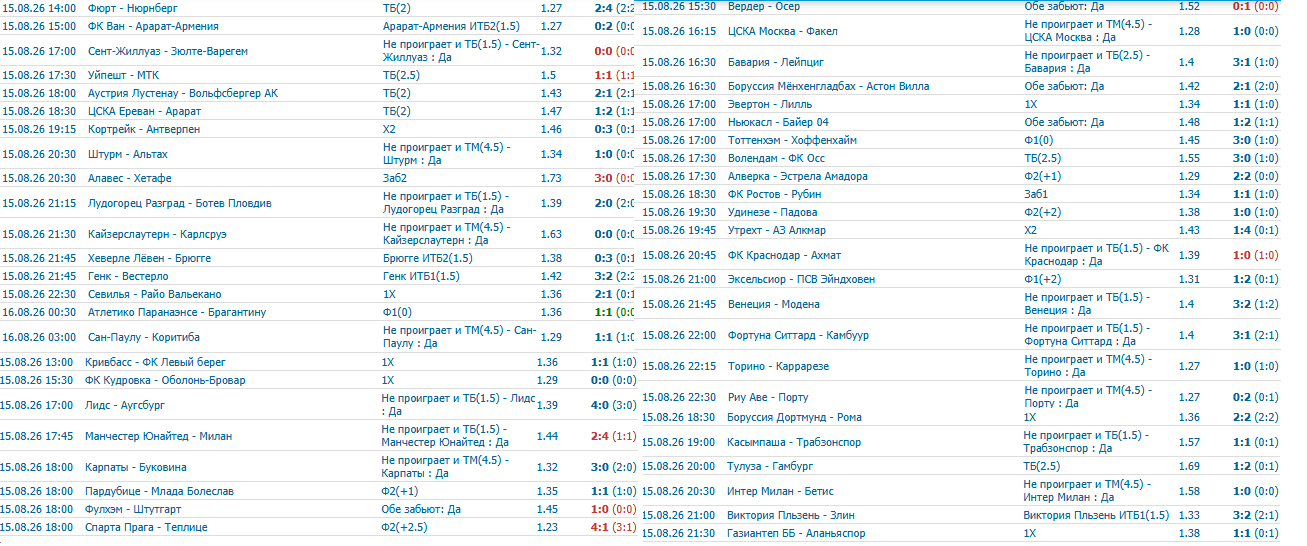Select the Уйпешт - МТК match row

318,75
